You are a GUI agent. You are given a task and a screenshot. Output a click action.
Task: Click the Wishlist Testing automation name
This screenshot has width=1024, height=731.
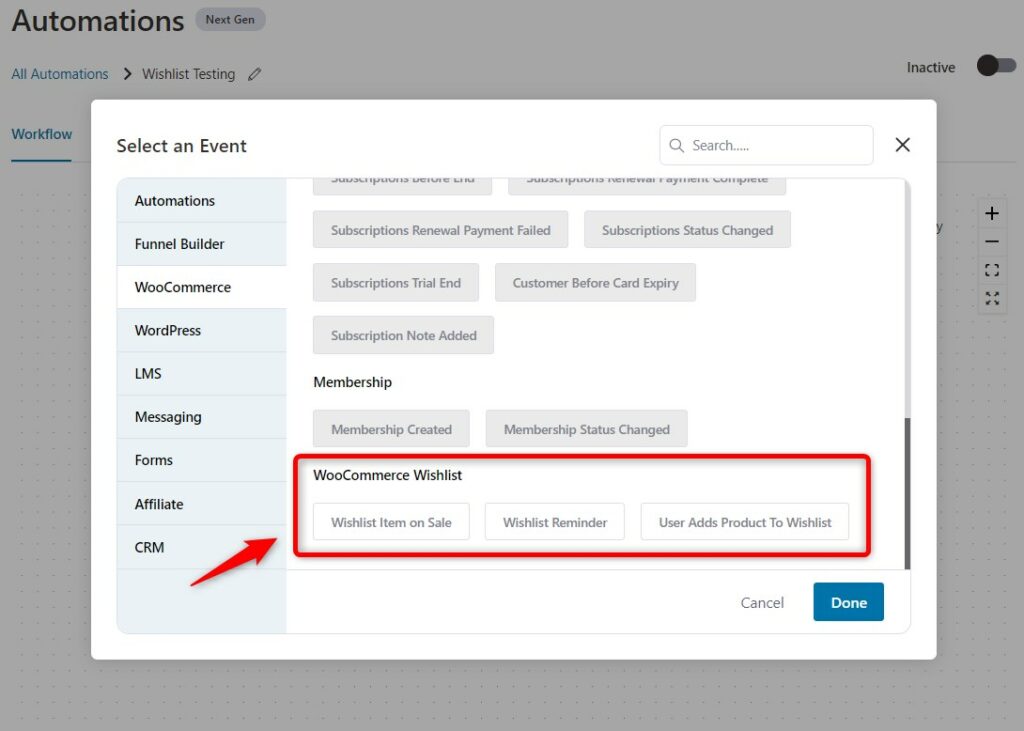[x=189, y=74]
